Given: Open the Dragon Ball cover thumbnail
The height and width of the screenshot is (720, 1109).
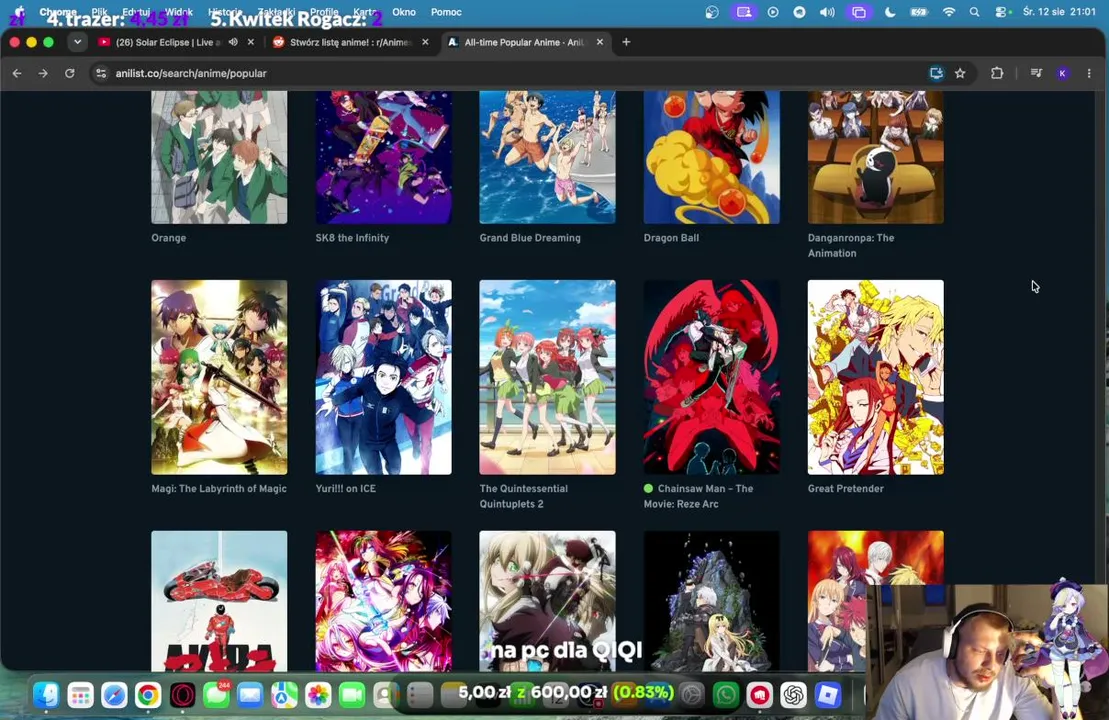Looking at the screenshot, I should pos(712,157).
